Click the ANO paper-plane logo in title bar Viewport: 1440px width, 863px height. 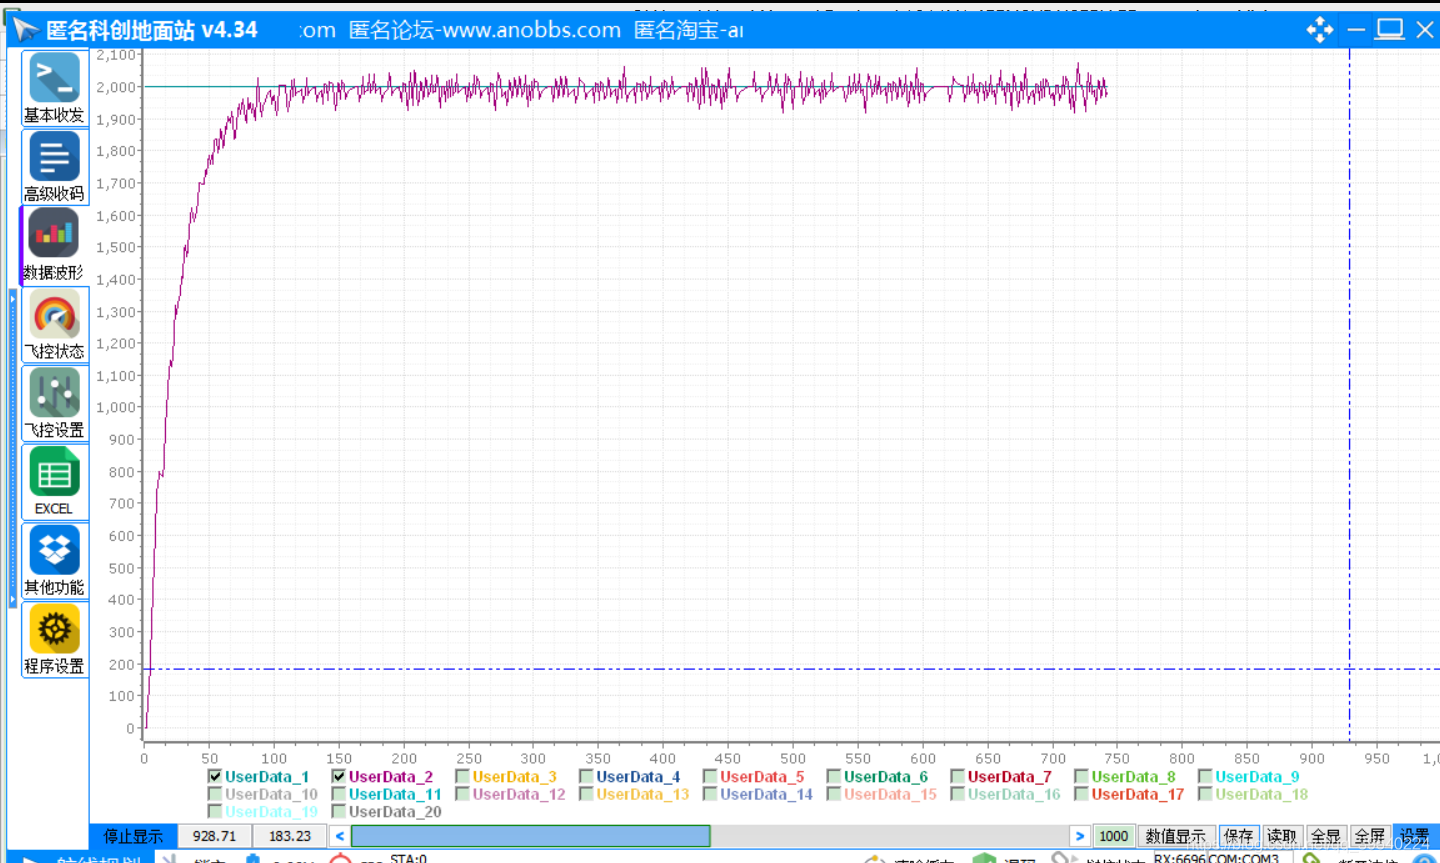(26, 30)
